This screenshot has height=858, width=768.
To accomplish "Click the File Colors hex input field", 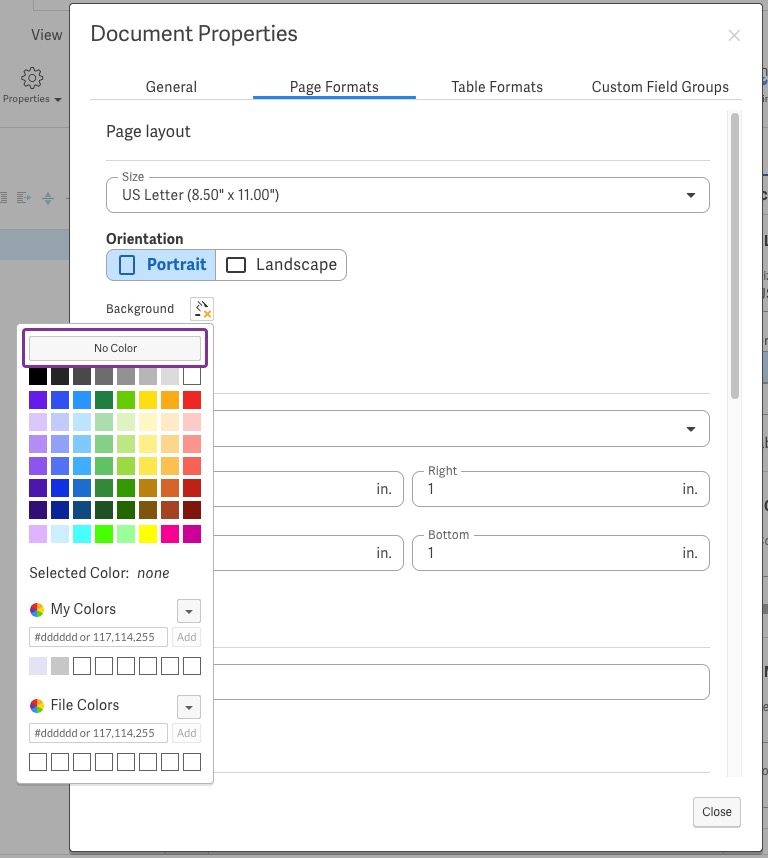I will 98,733.
